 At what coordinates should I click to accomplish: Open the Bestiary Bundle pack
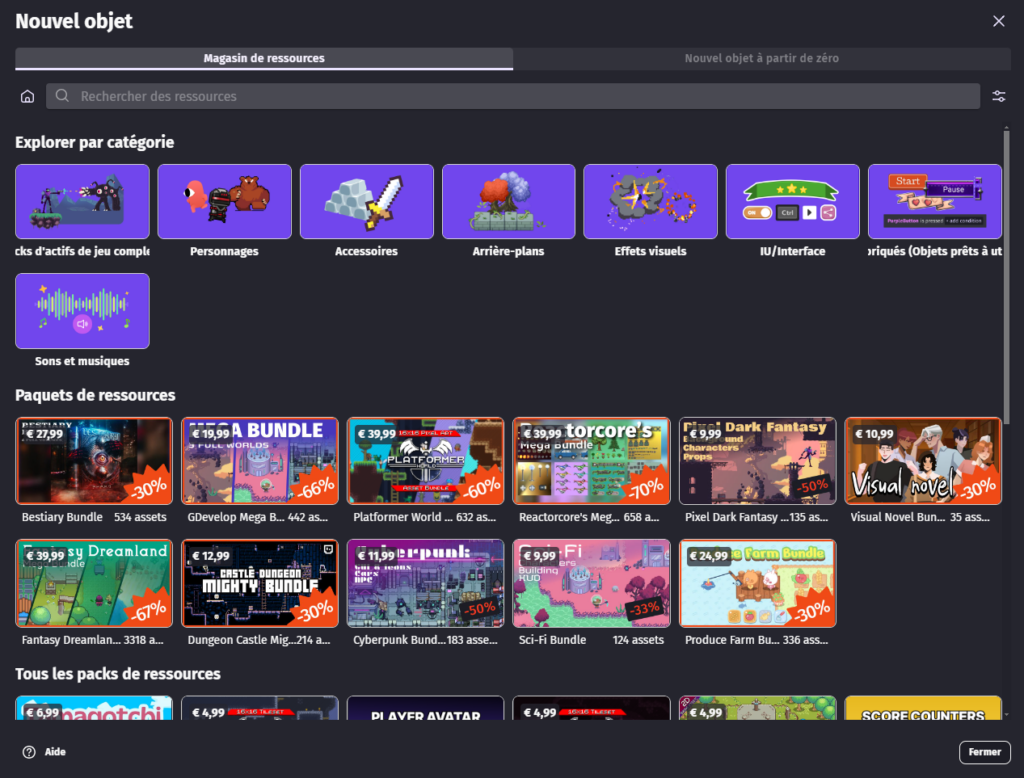pyautogui.click(x=93, y=461)
